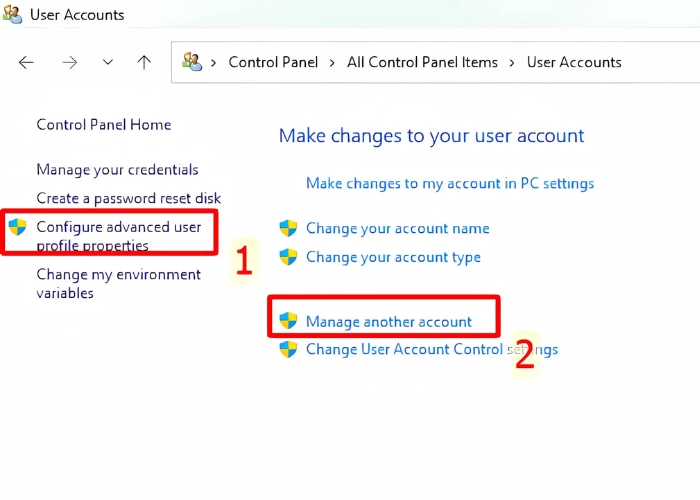Click the shield icon beside Change your account name

288,229
